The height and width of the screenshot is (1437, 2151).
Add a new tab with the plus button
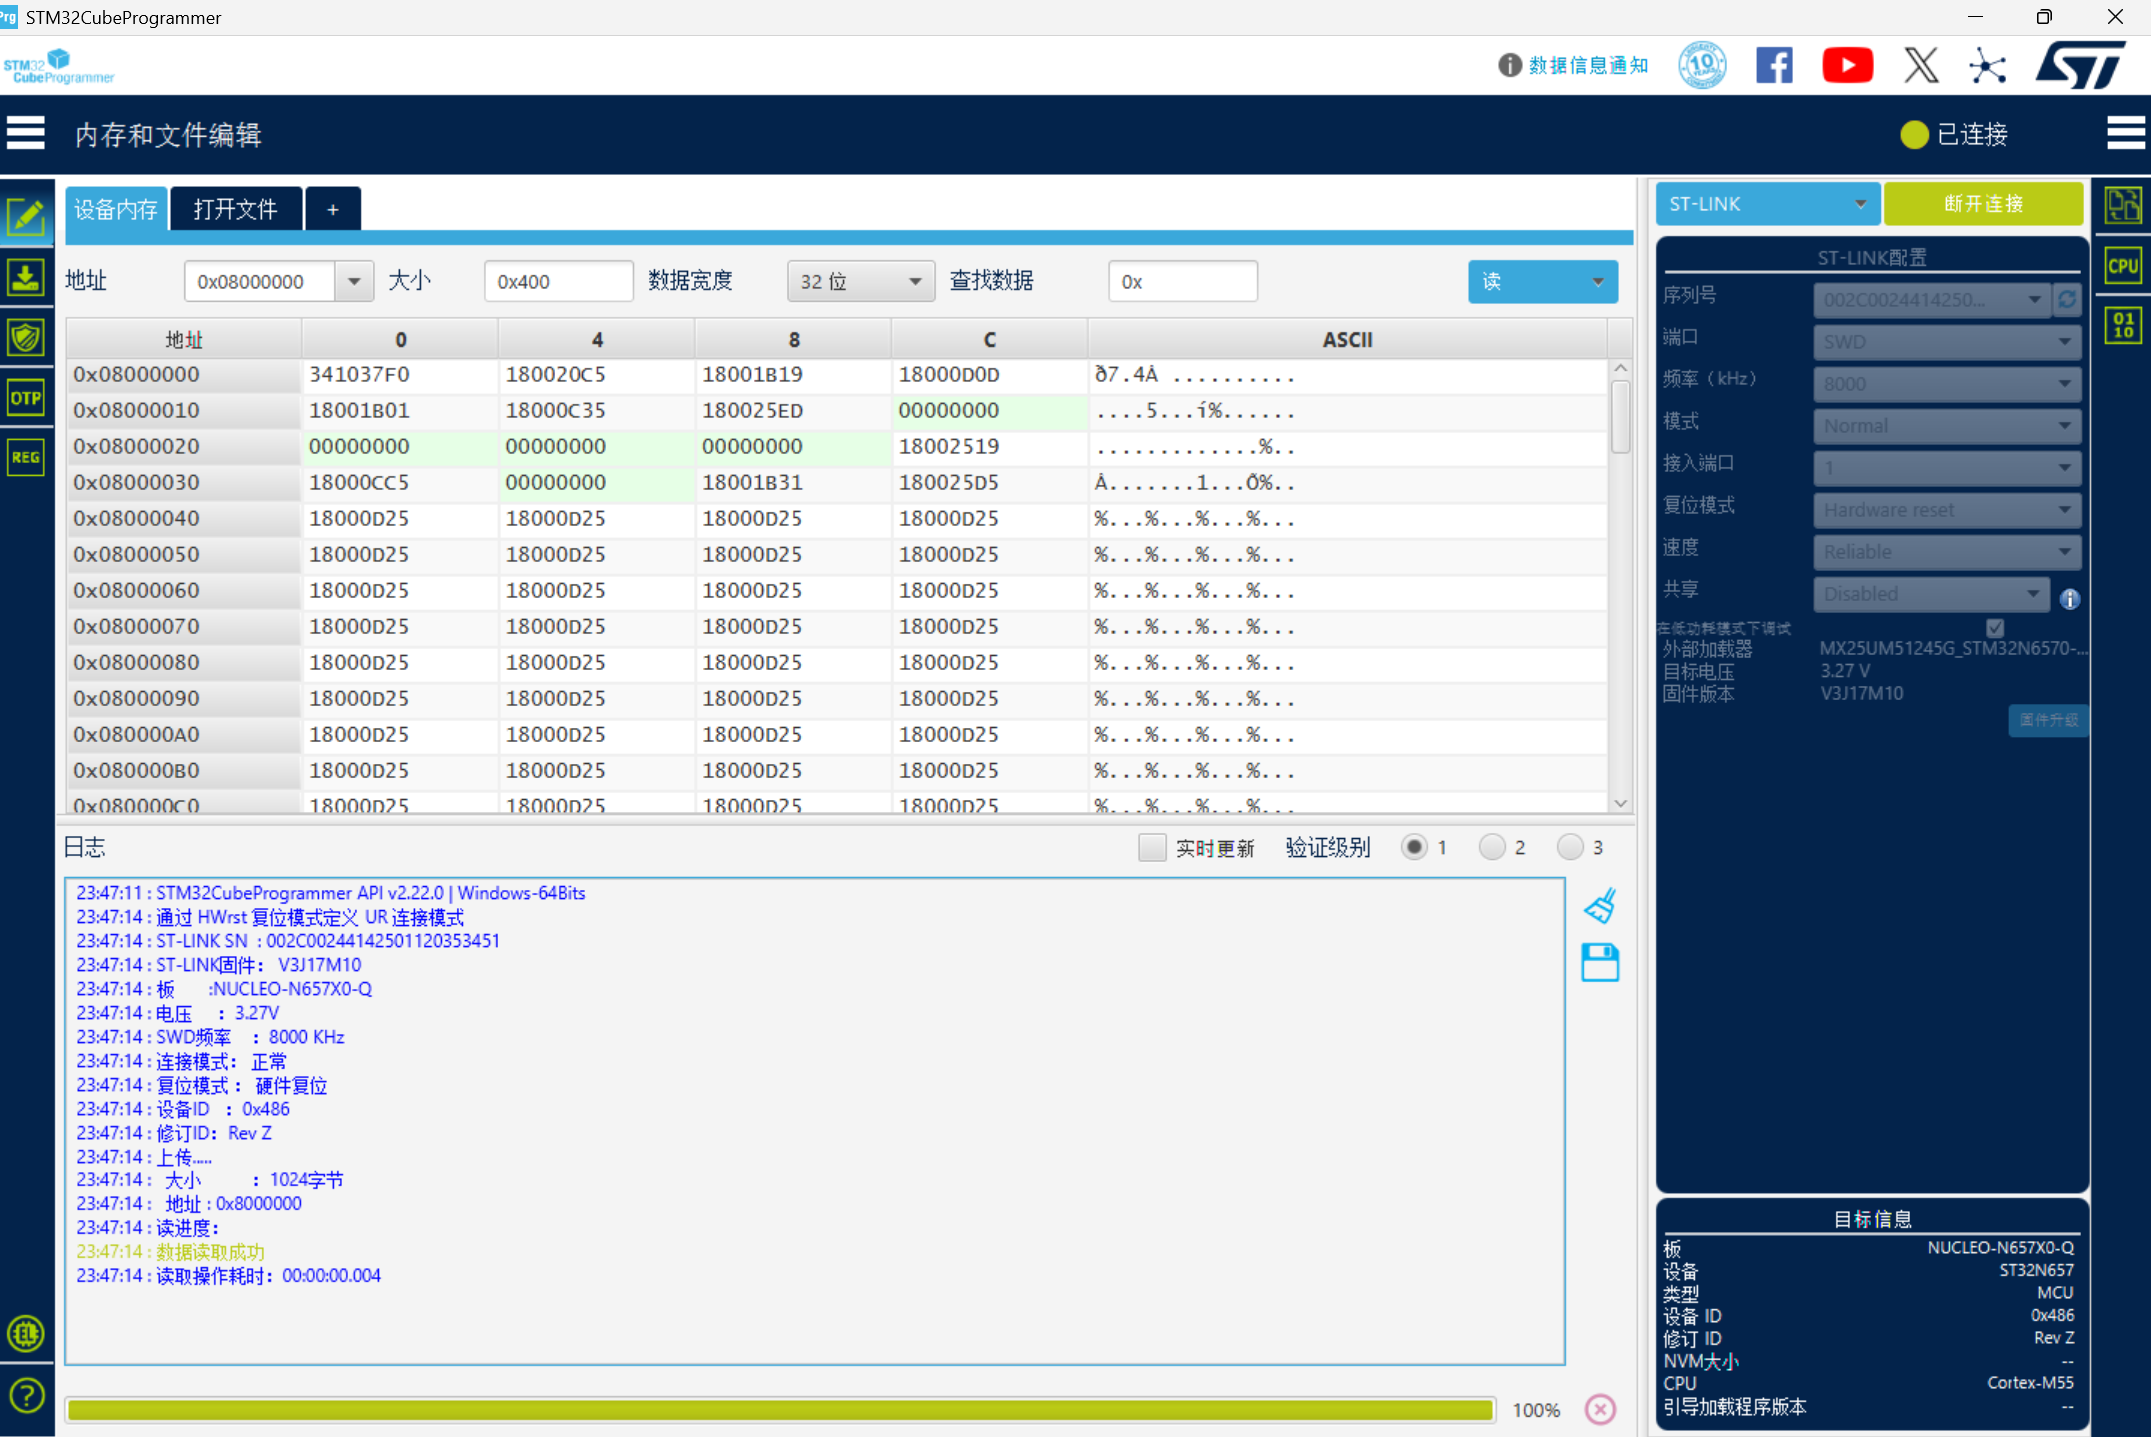pyautogui.click(x=333, y=209)
